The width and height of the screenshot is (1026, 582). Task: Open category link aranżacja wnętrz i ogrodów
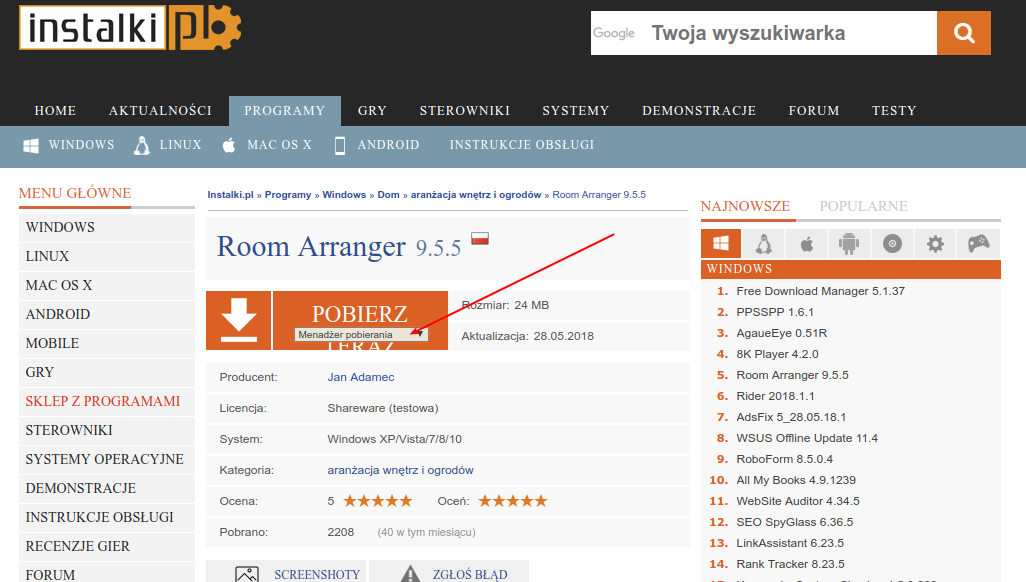coord(400,470)
